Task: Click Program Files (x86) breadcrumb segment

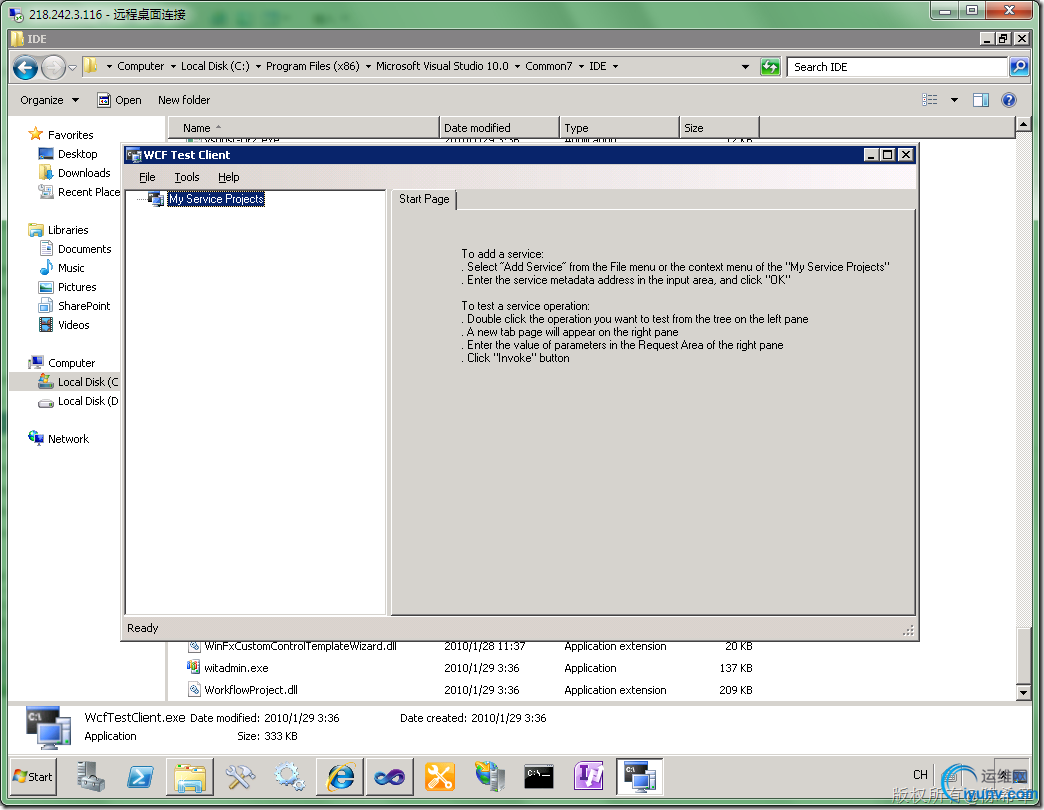Action: point(312,66)
